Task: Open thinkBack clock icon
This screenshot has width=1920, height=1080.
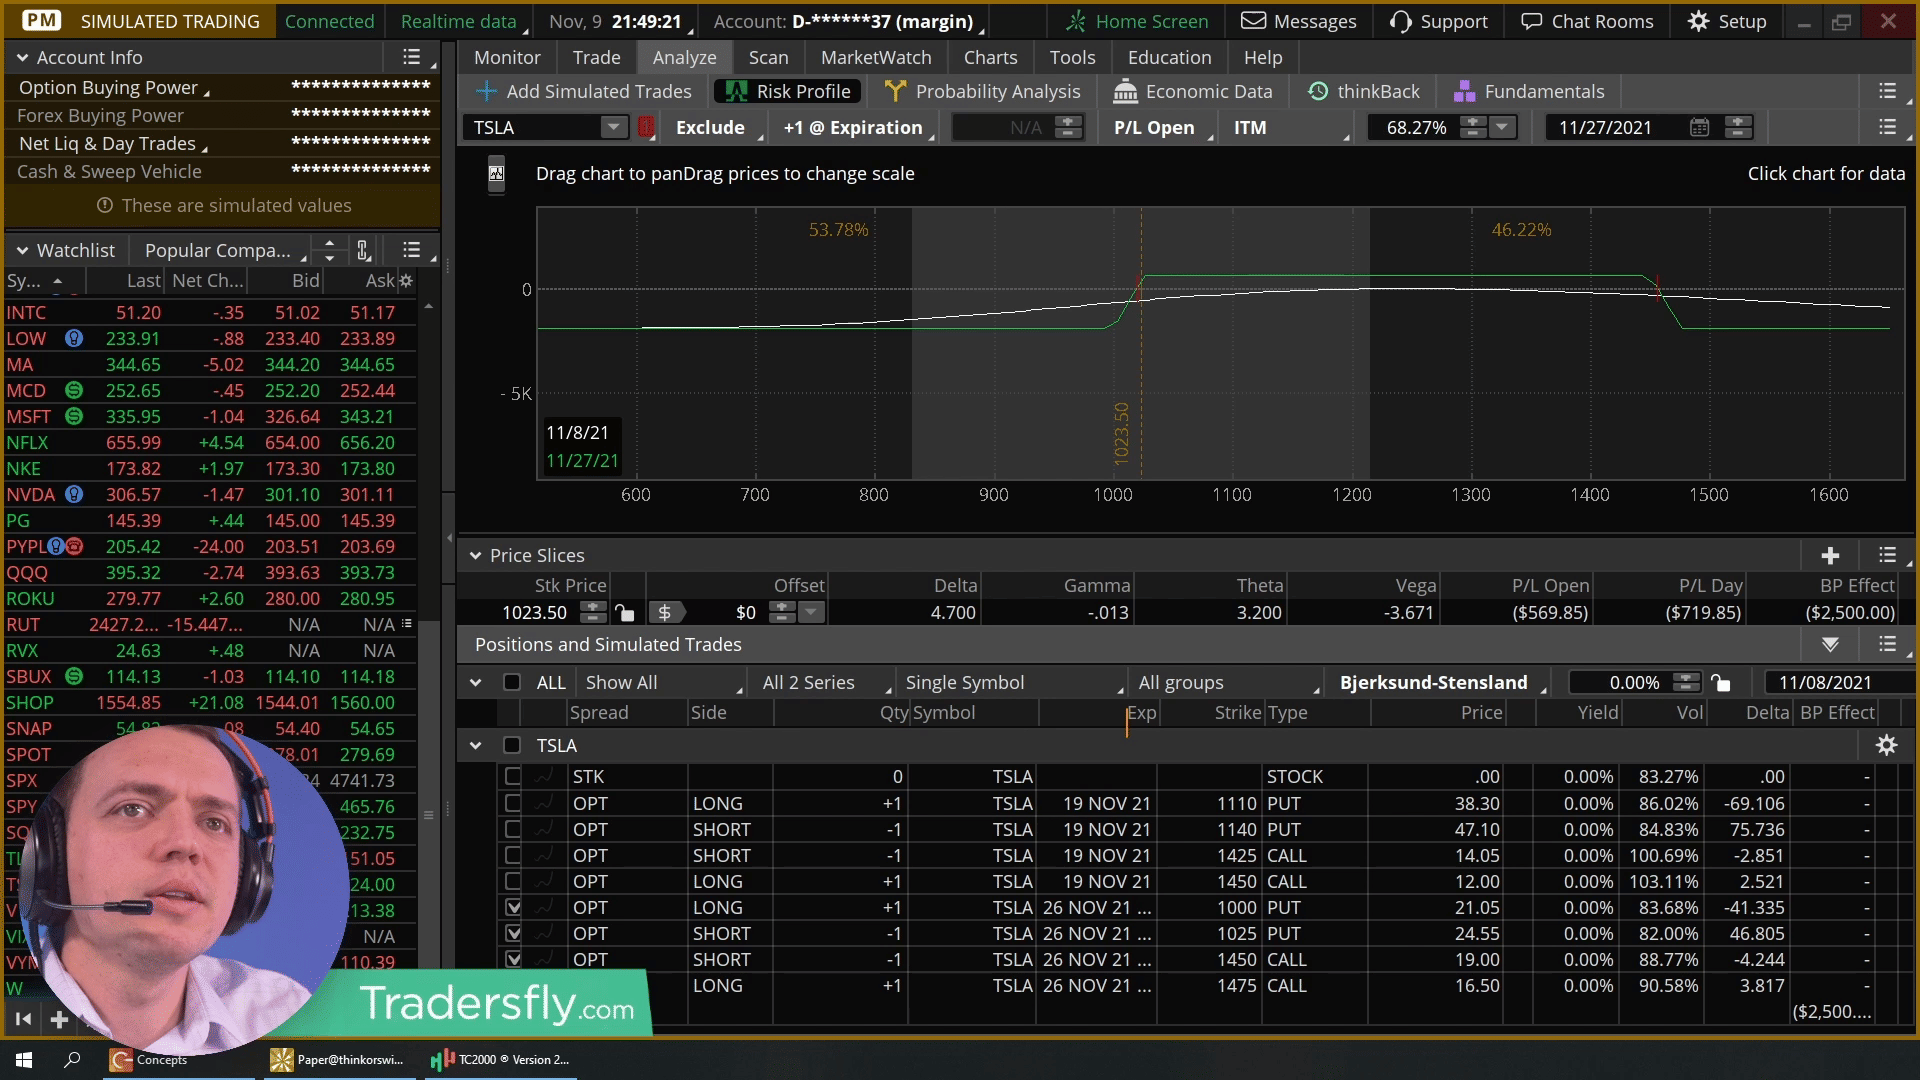Action: tap(1318, 91)
